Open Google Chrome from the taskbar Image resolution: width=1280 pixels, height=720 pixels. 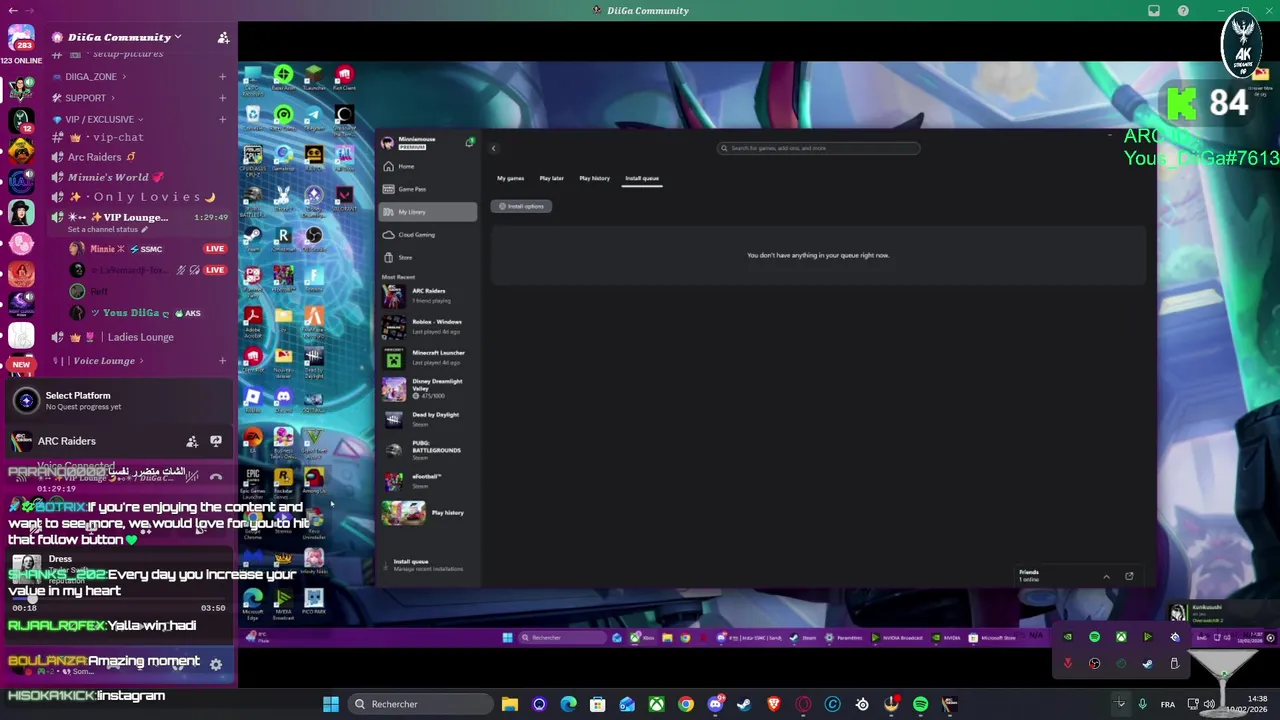686,704
